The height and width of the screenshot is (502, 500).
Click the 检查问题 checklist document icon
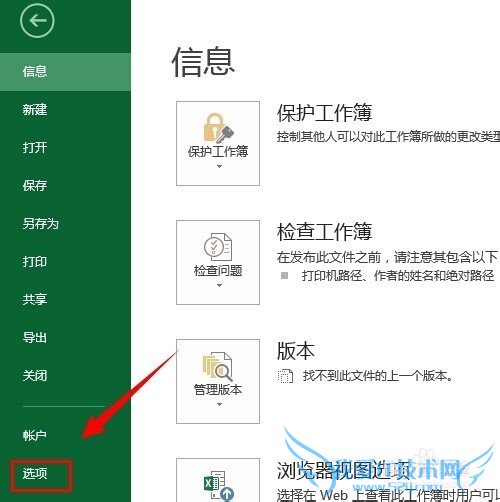tap(218, 247)
